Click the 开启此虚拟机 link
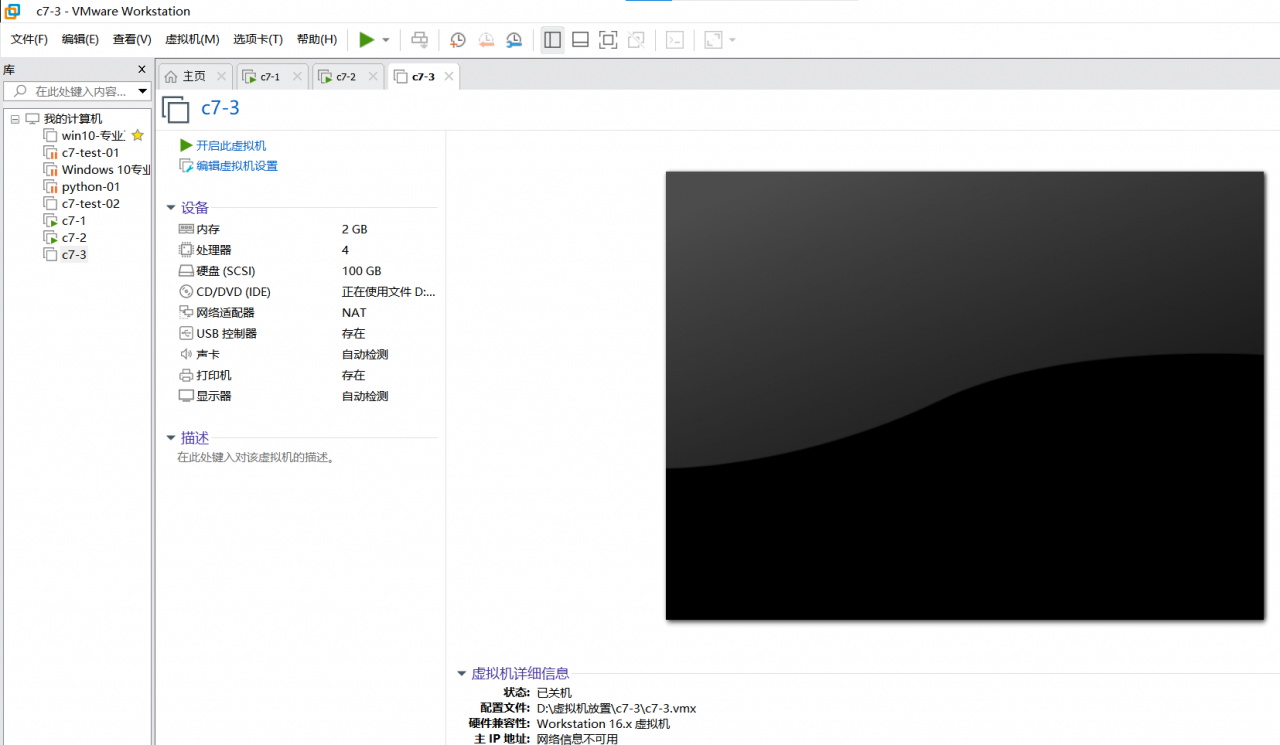Viewport: 1280px width, 745px height. pyautogui.click(x=231, y=145)
